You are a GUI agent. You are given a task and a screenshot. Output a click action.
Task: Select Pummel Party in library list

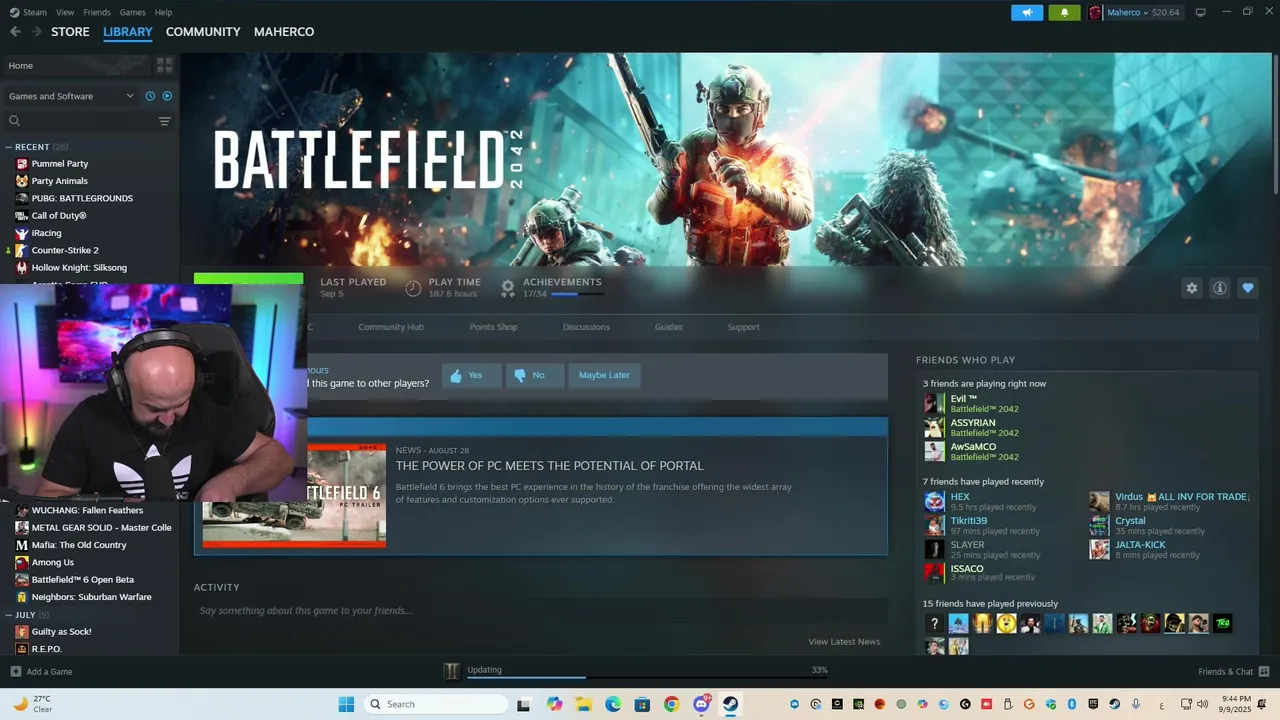60,164
